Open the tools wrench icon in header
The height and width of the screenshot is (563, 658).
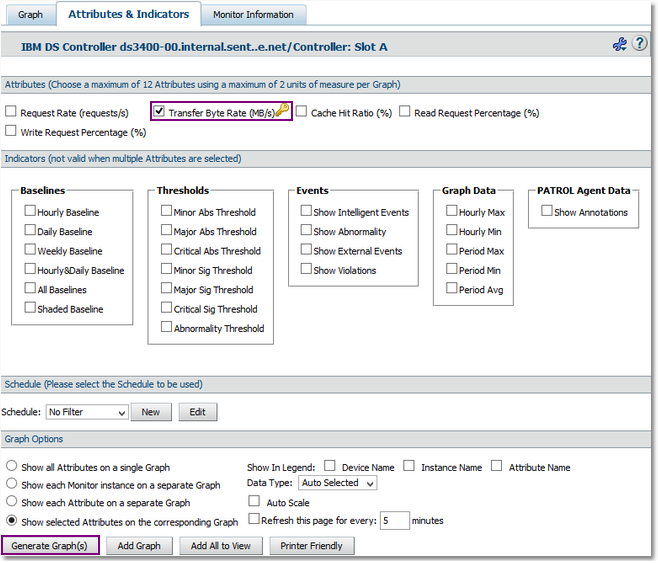coord(619,44)
